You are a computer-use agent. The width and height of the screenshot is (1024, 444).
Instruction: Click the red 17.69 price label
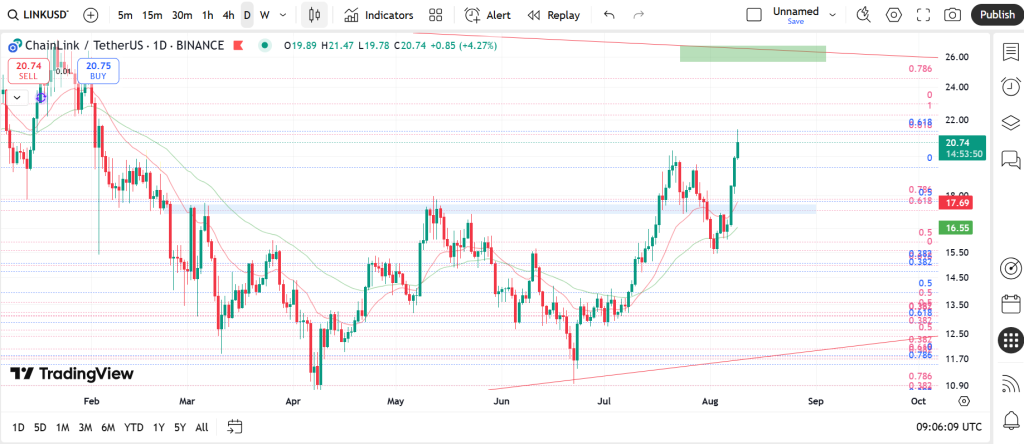click(x=956, y=203)
